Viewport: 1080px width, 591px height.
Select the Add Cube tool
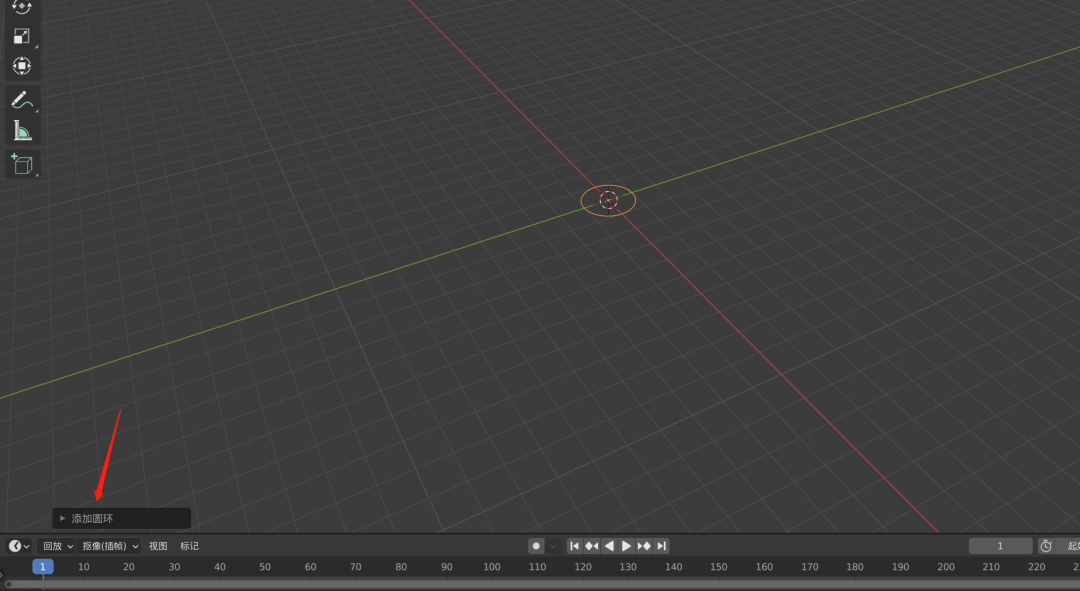(x=22, y=164)
